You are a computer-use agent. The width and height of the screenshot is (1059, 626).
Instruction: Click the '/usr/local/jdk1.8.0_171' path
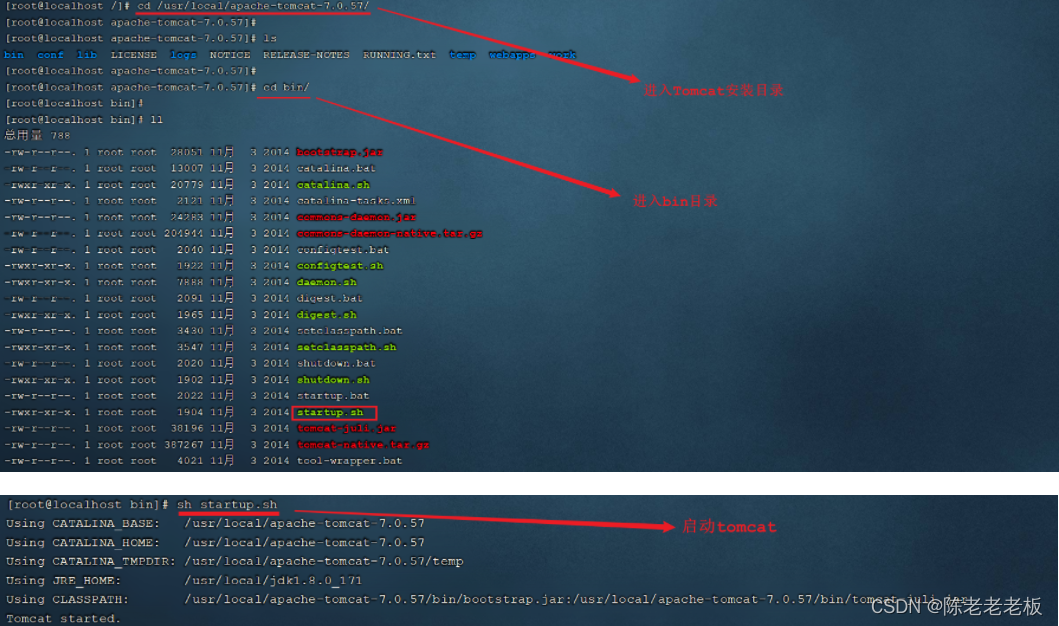tap(274, 580)
